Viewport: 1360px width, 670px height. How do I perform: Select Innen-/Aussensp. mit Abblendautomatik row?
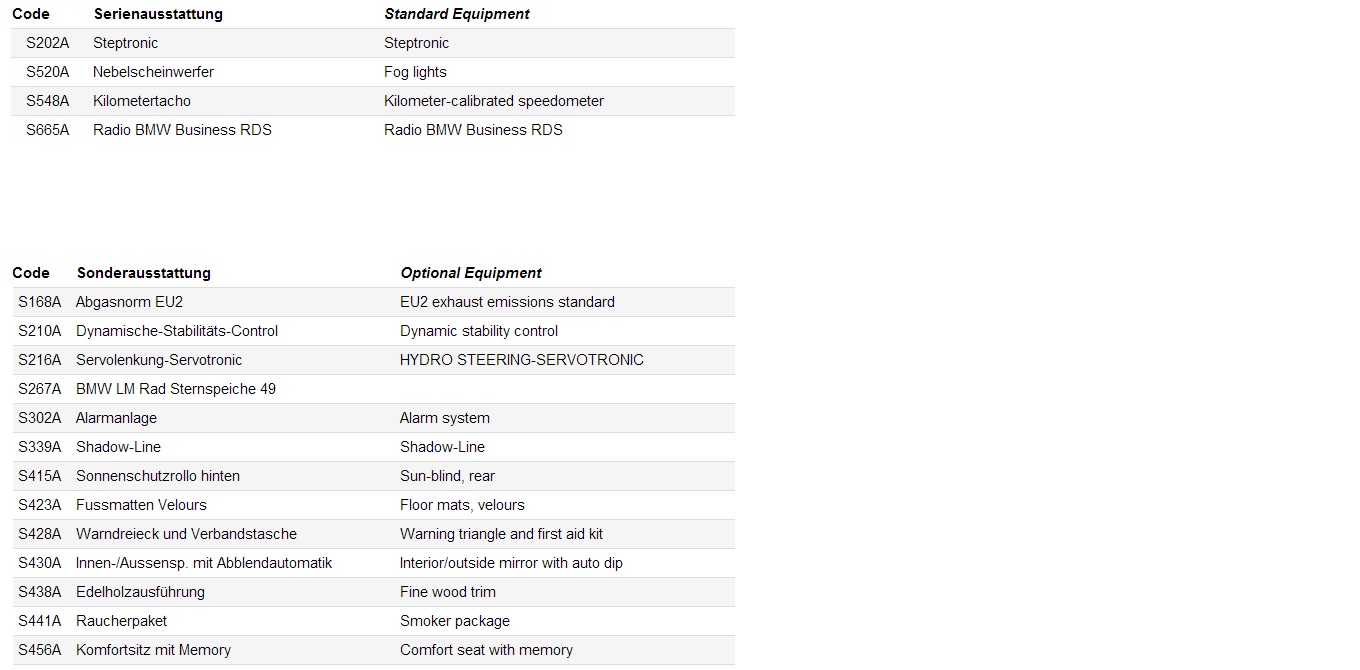click(204, 563)
